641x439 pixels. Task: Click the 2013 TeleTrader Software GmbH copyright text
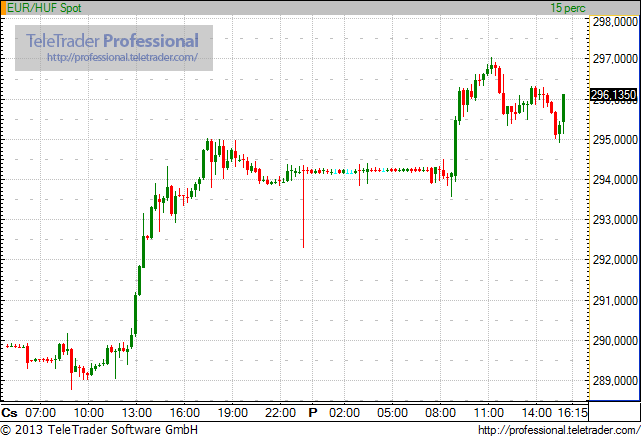coord(99,430)
